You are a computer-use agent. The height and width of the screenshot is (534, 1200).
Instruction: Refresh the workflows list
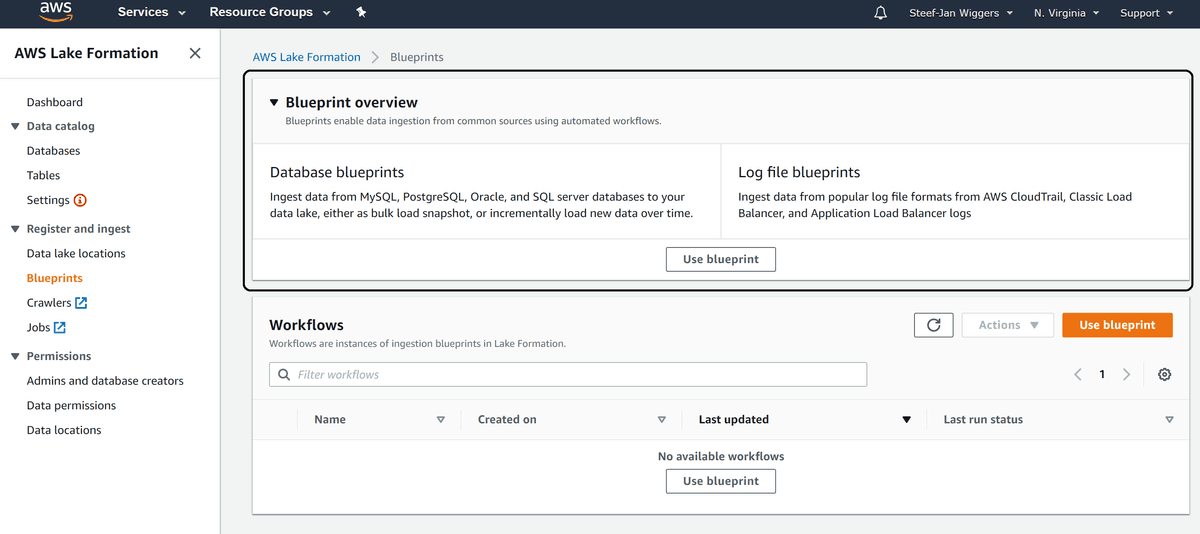(933, 325)
